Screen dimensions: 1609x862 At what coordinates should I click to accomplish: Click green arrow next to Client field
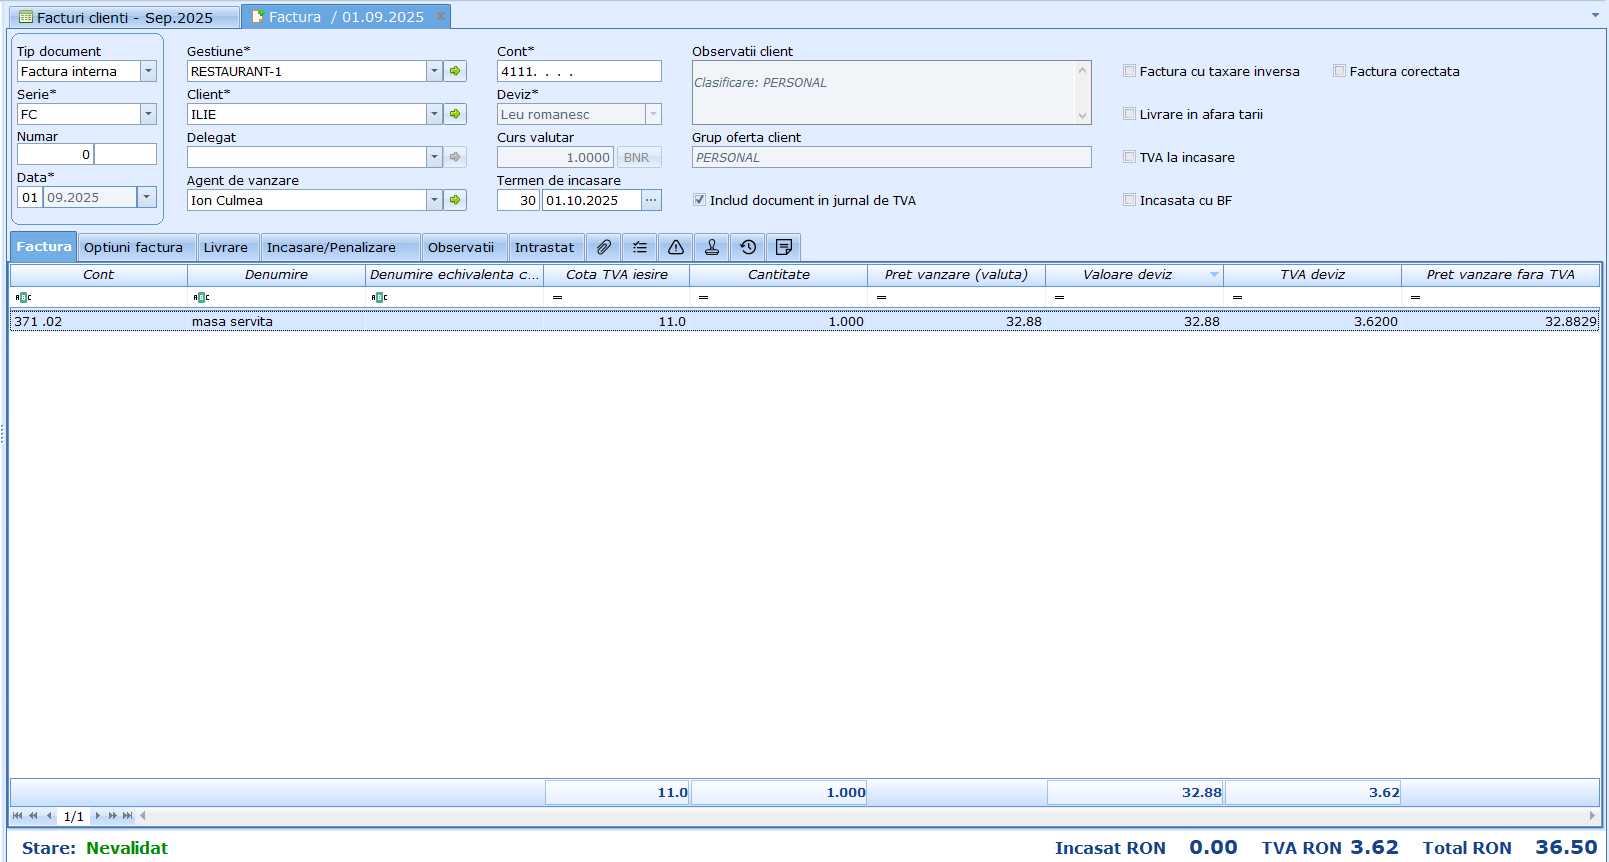455,114
